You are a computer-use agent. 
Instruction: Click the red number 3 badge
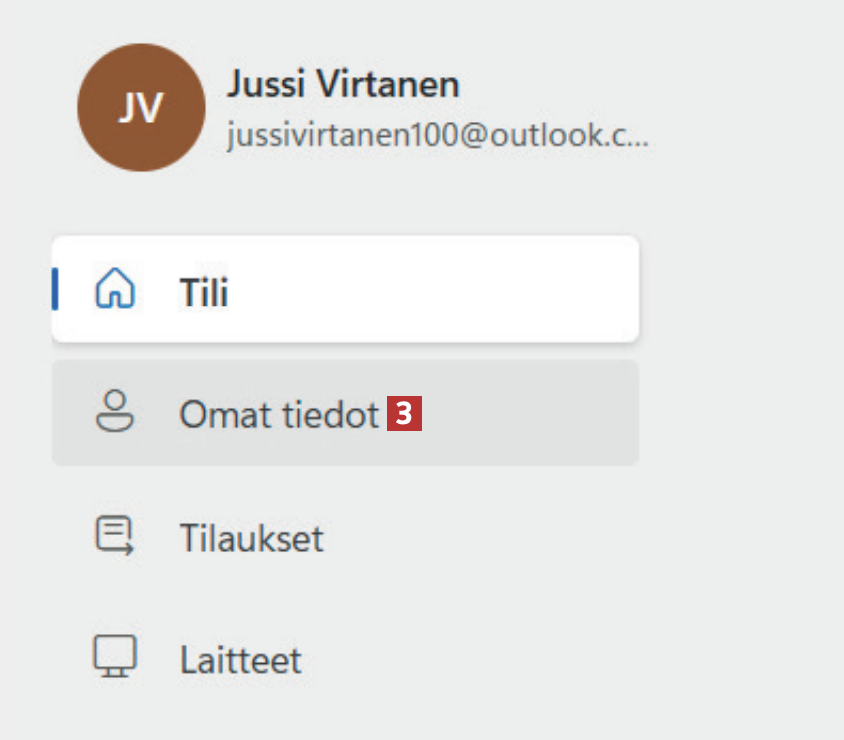click(x=404, y=414)
